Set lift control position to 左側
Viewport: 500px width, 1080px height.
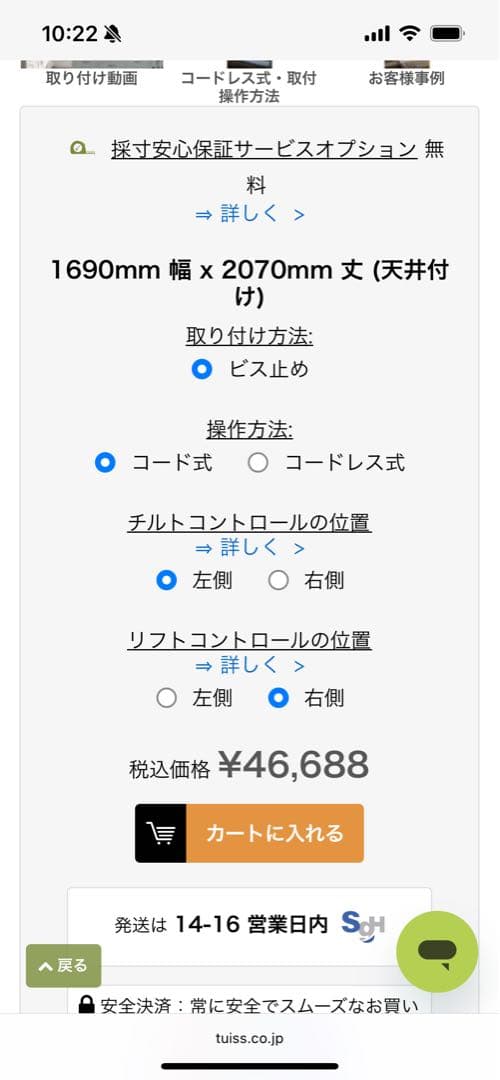point(167,698)
